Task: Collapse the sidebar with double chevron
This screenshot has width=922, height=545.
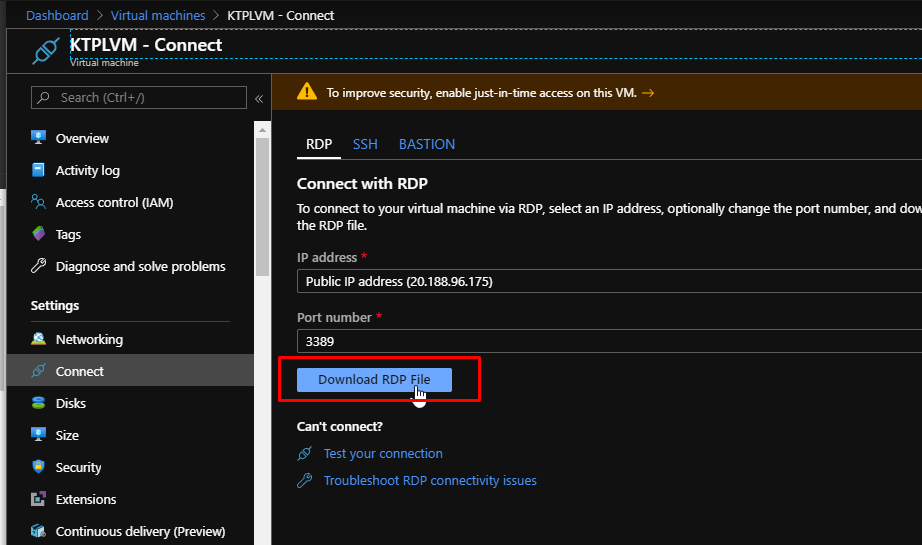Action: pos(259,99)
